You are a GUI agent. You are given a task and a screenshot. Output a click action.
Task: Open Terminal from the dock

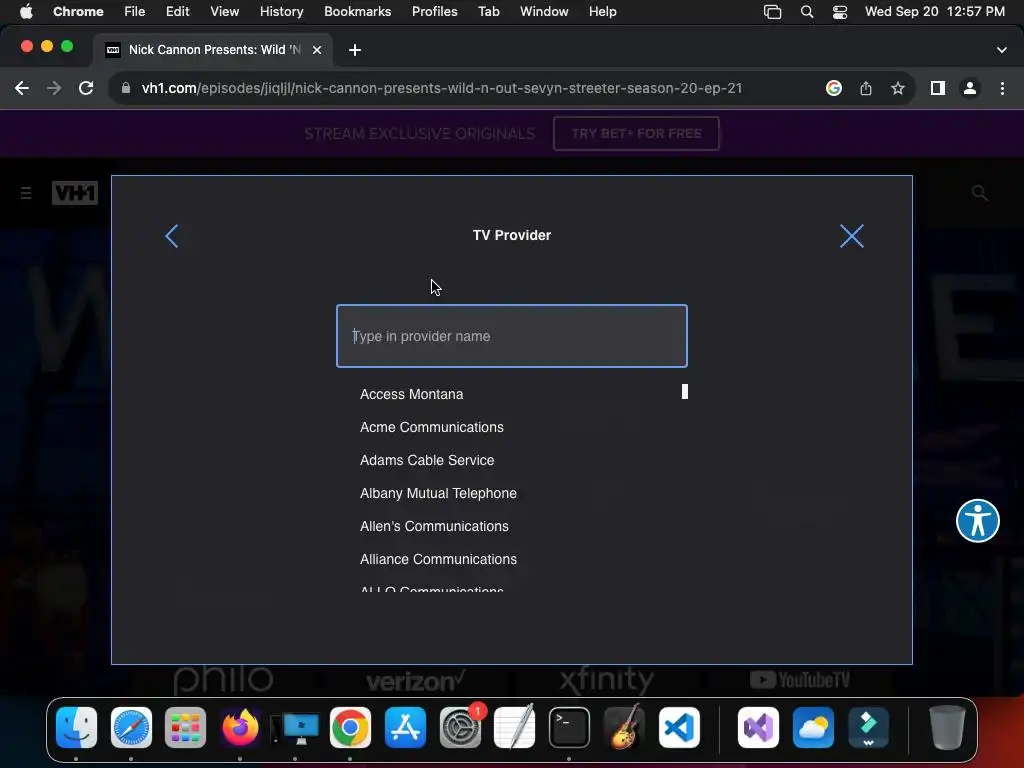pos(569,728)
